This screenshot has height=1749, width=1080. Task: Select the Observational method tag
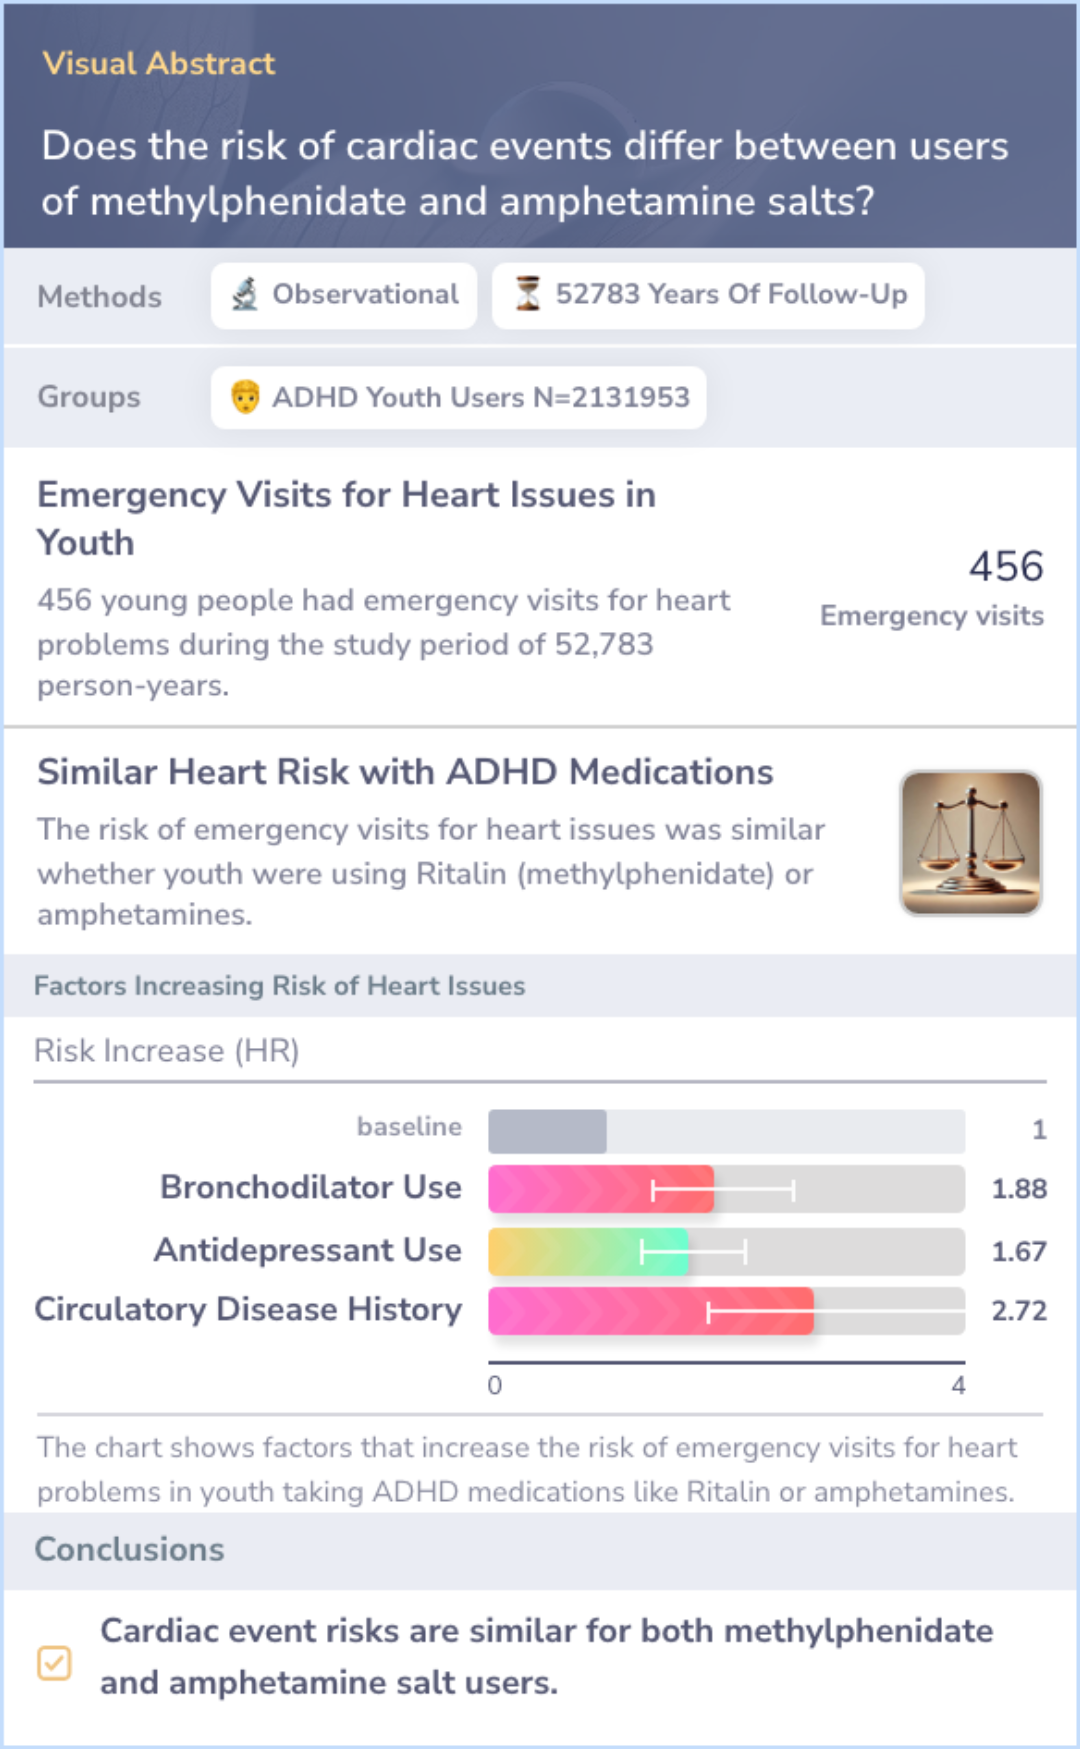(x=344, y=295)
